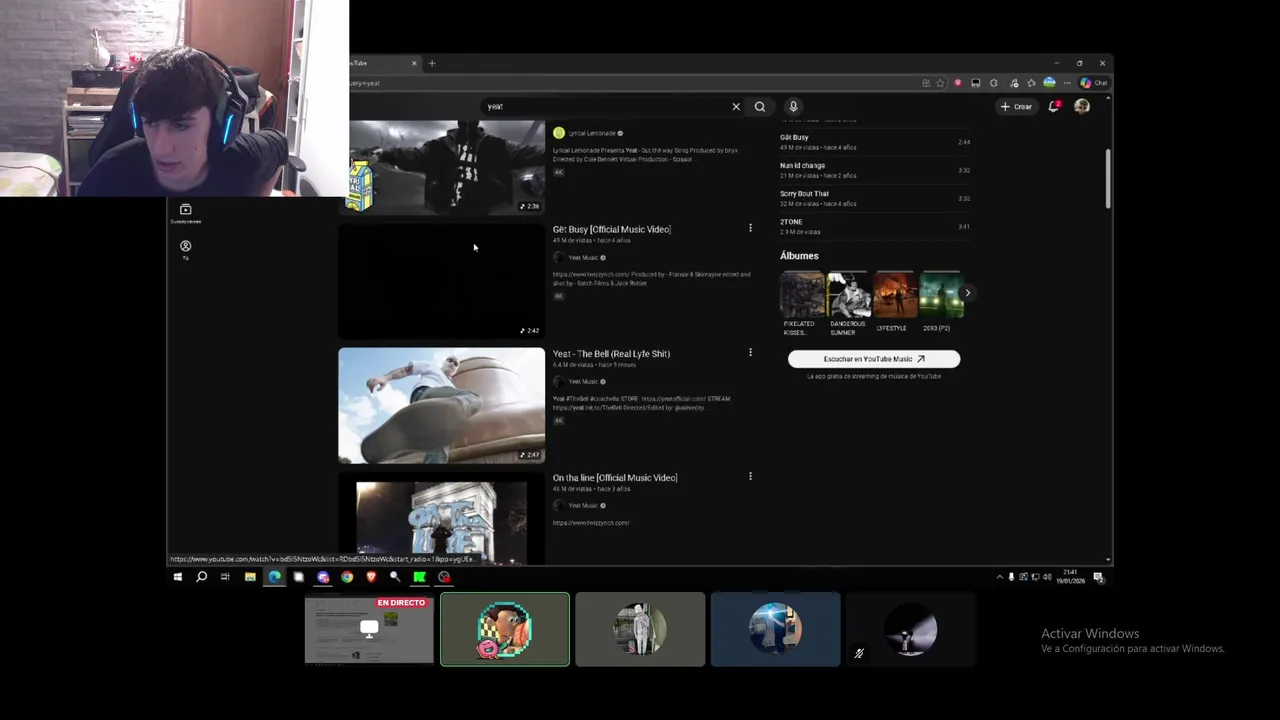The height and width of the screenshot is (720, 1280).
Task: Open 2093 (P2) album cover
Action: coord(940,295)
